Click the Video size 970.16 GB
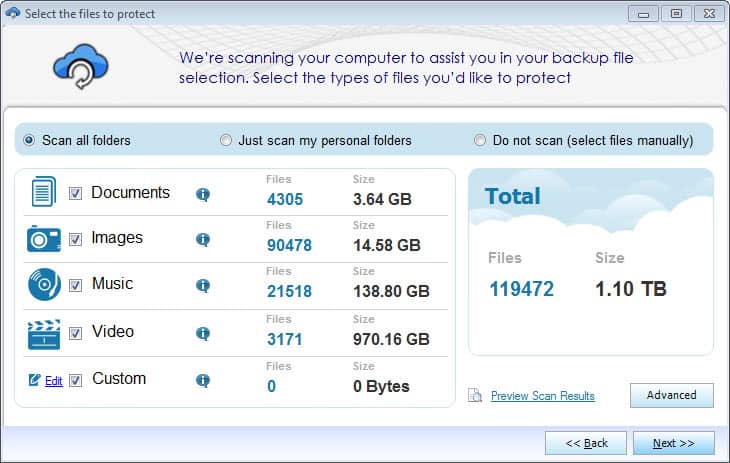 tap(391, 339)
